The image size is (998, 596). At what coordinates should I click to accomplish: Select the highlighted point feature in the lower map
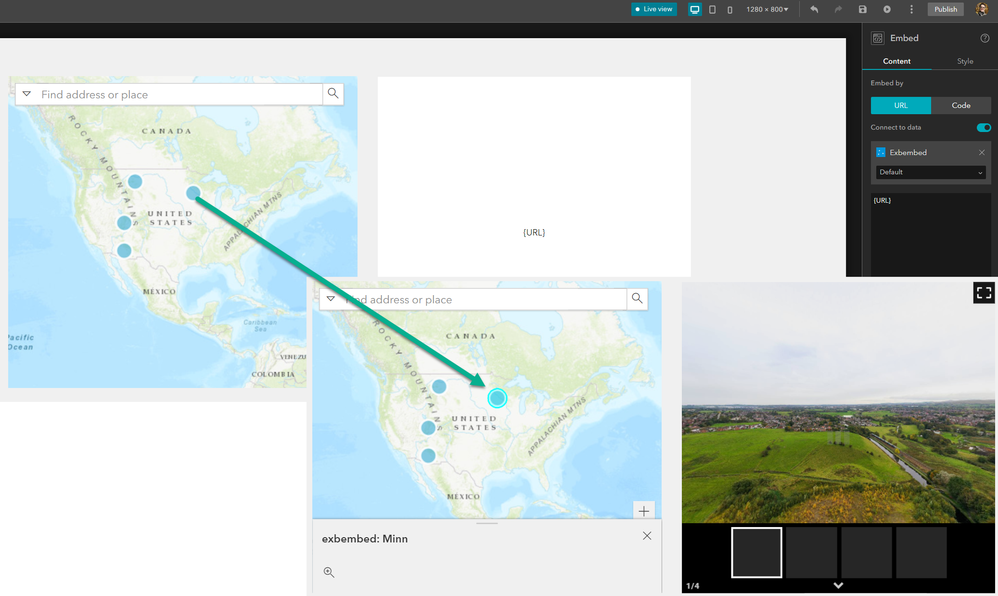497,398
